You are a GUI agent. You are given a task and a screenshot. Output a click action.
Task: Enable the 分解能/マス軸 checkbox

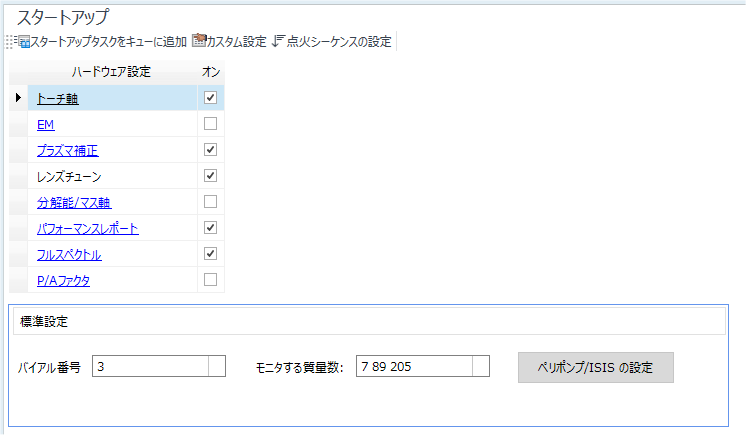point(210,202)
